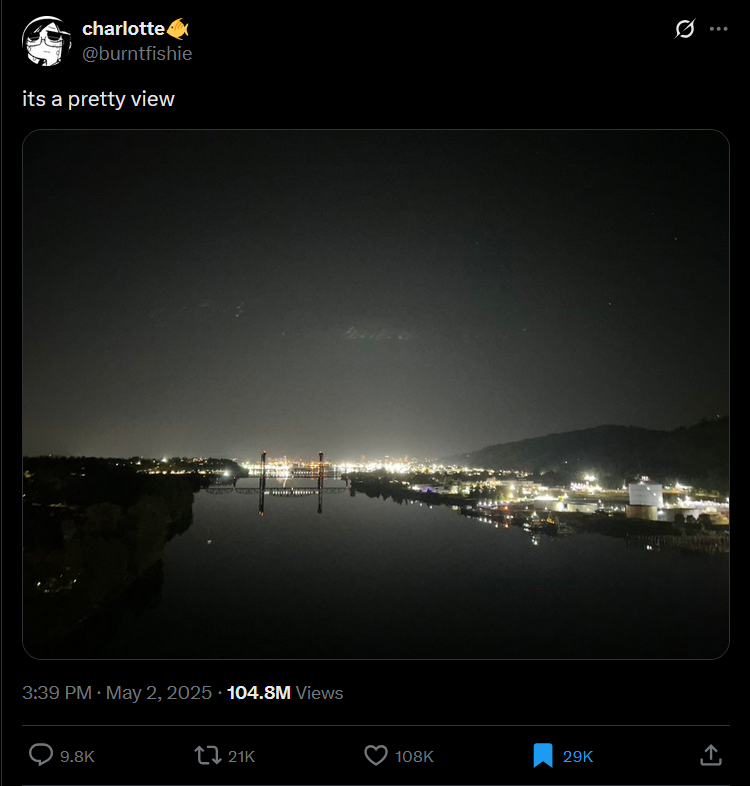Click the 108K likes count

[x=414, y=756]
